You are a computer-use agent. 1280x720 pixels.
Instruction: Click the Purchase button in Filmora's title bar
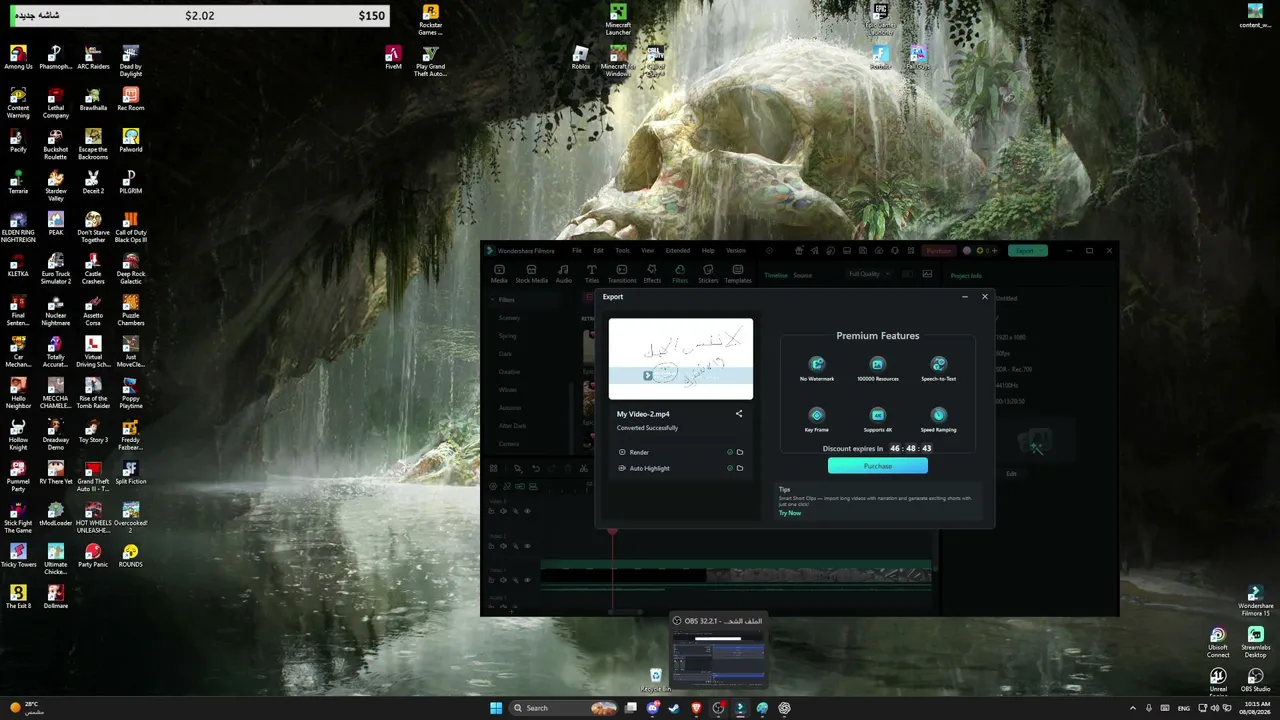click(x=938, y=251)
